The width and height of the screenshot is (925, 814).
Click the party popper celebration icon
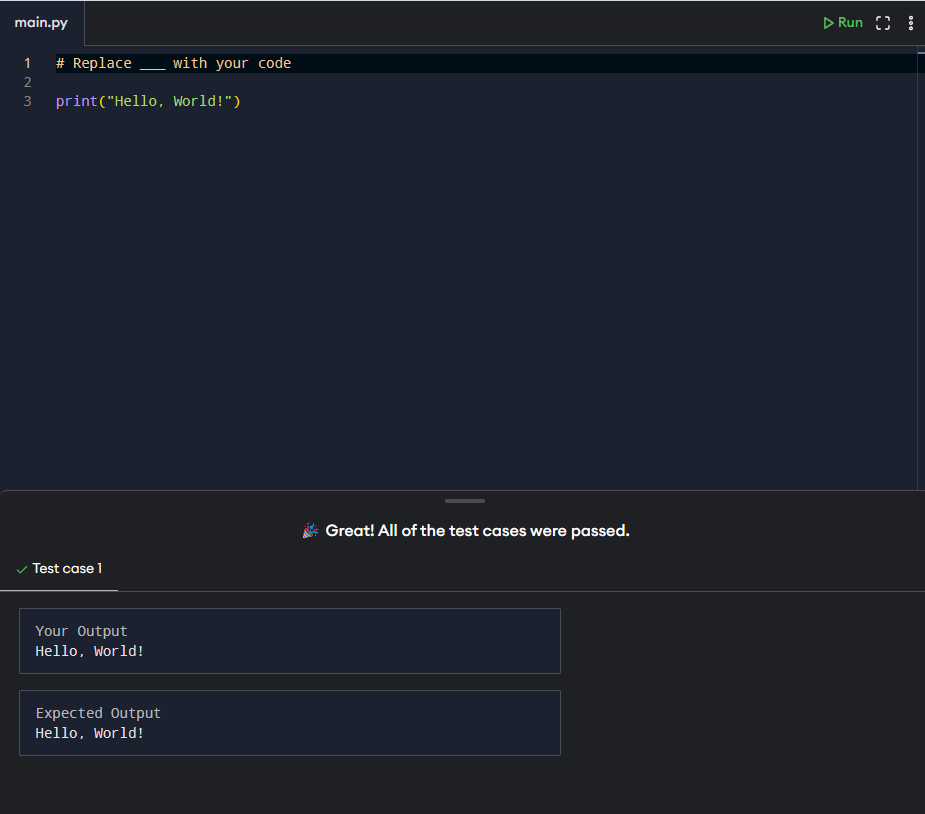tap(310, 531)
